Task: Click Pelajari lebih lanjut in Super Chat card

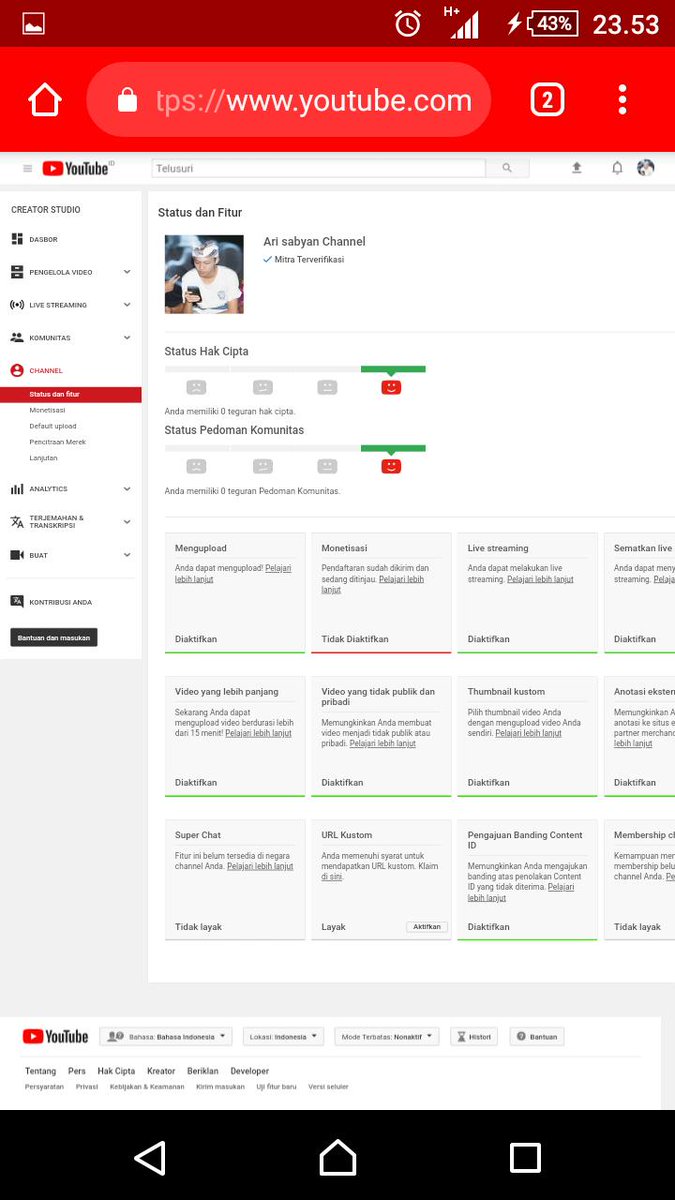Action: tap(260, 866)
